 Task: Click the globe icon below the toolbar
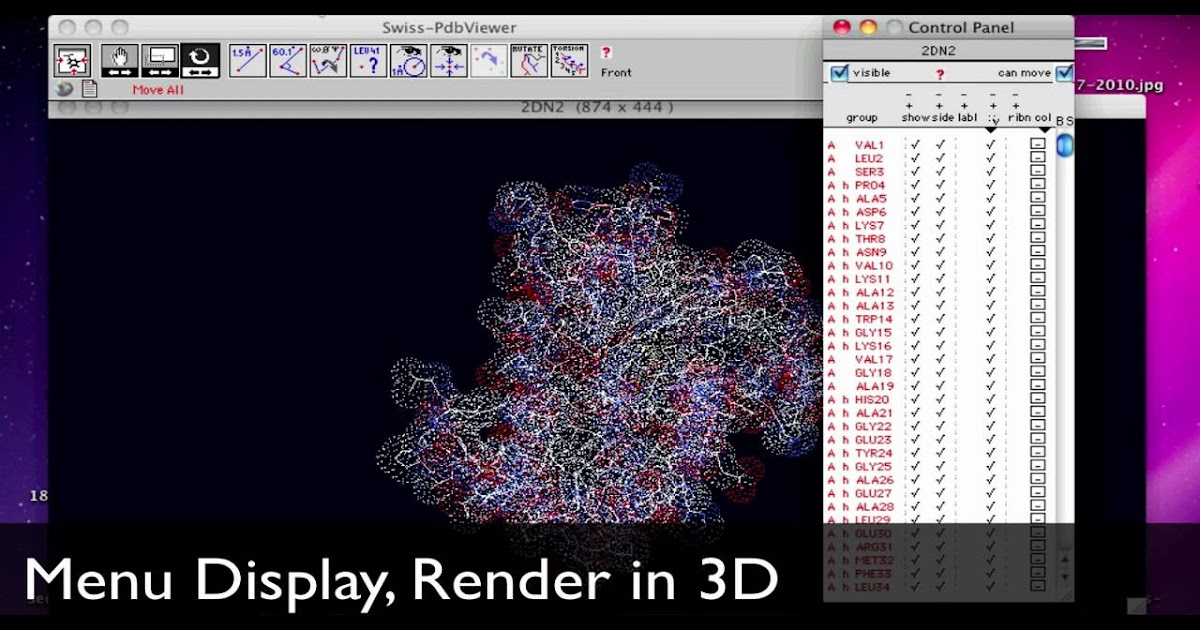(x=66, y=88)
